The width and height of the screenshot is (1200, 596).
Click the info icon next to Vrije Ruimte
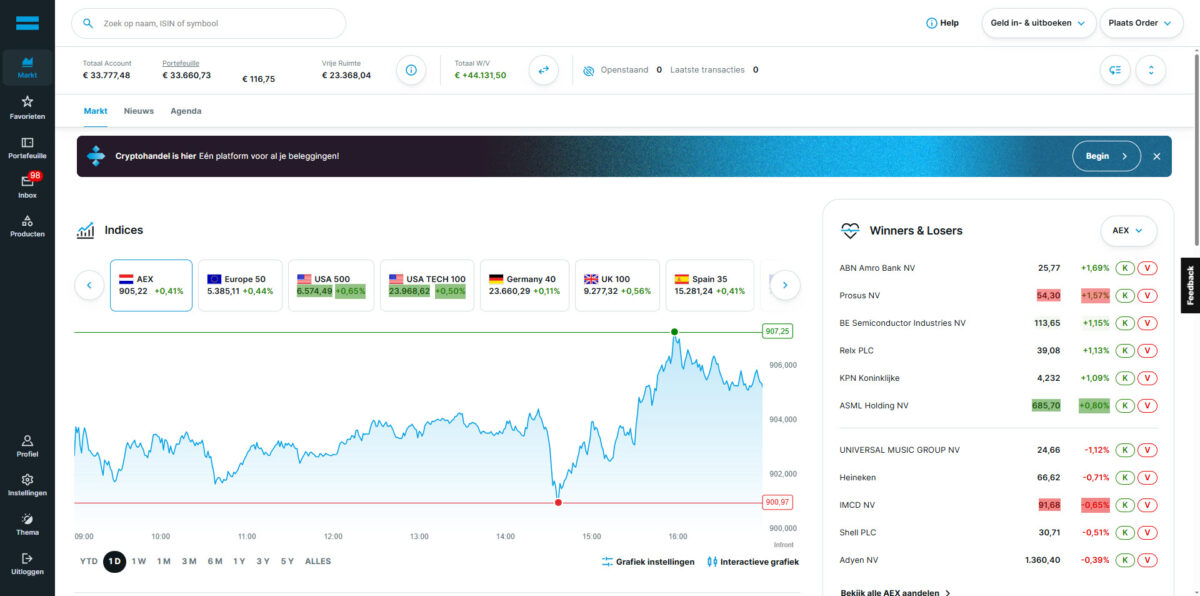coord(411,70)
